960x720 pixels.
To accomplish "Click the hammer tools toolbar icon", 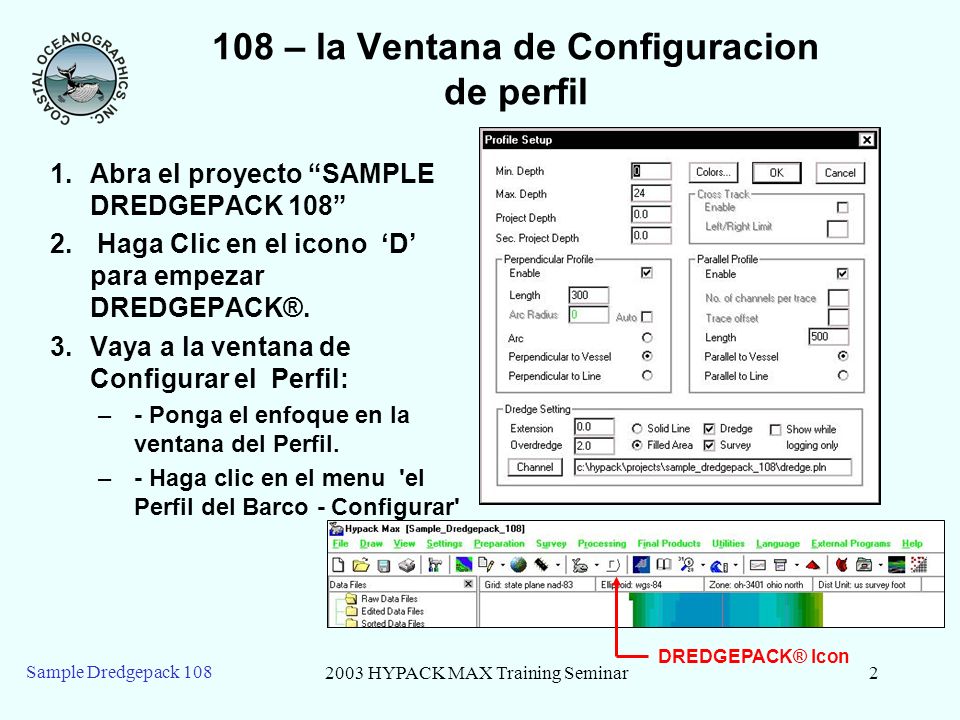I will (435, 565).
